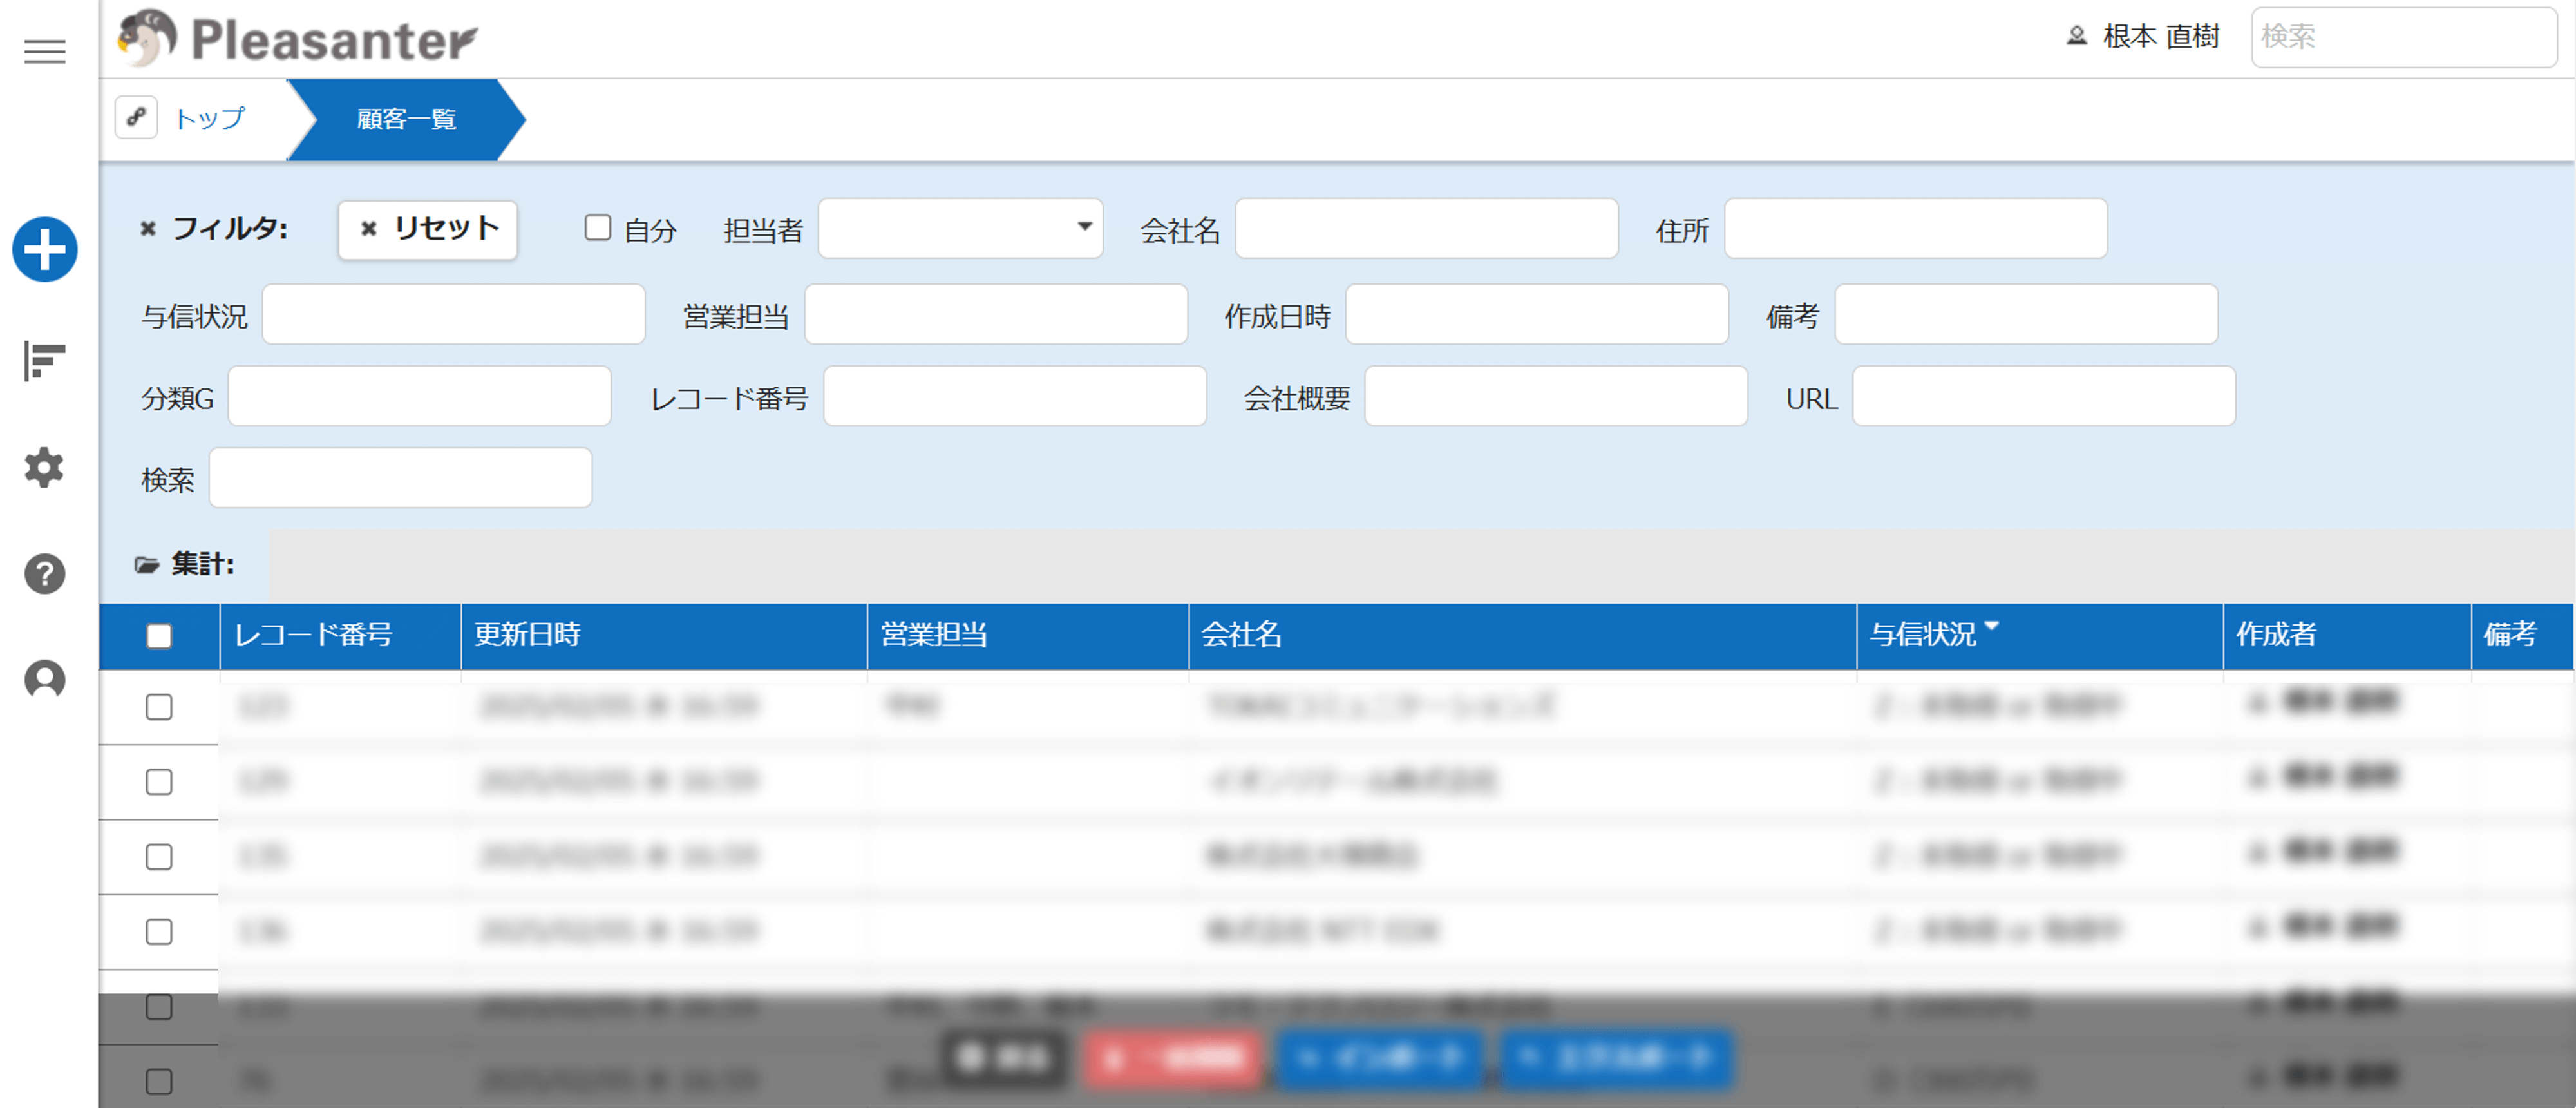The height and width of the screenshot is (1108, 2576).
Task: Click the link icon beside トップ
Action: pos(137,118)
